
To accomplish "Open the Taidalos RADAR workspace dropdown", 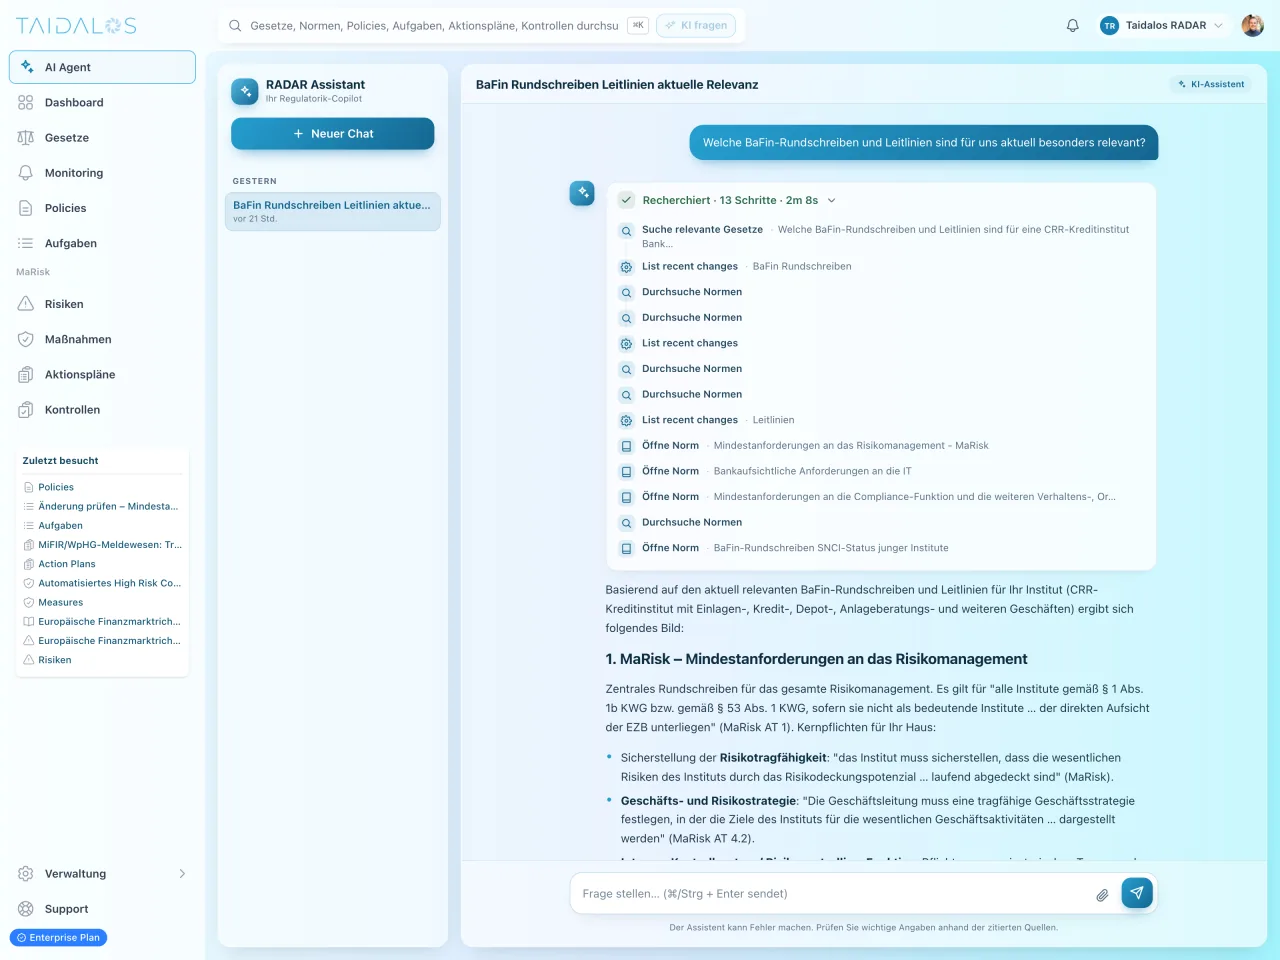I will pyautogui.click(x=1162, y=26).
